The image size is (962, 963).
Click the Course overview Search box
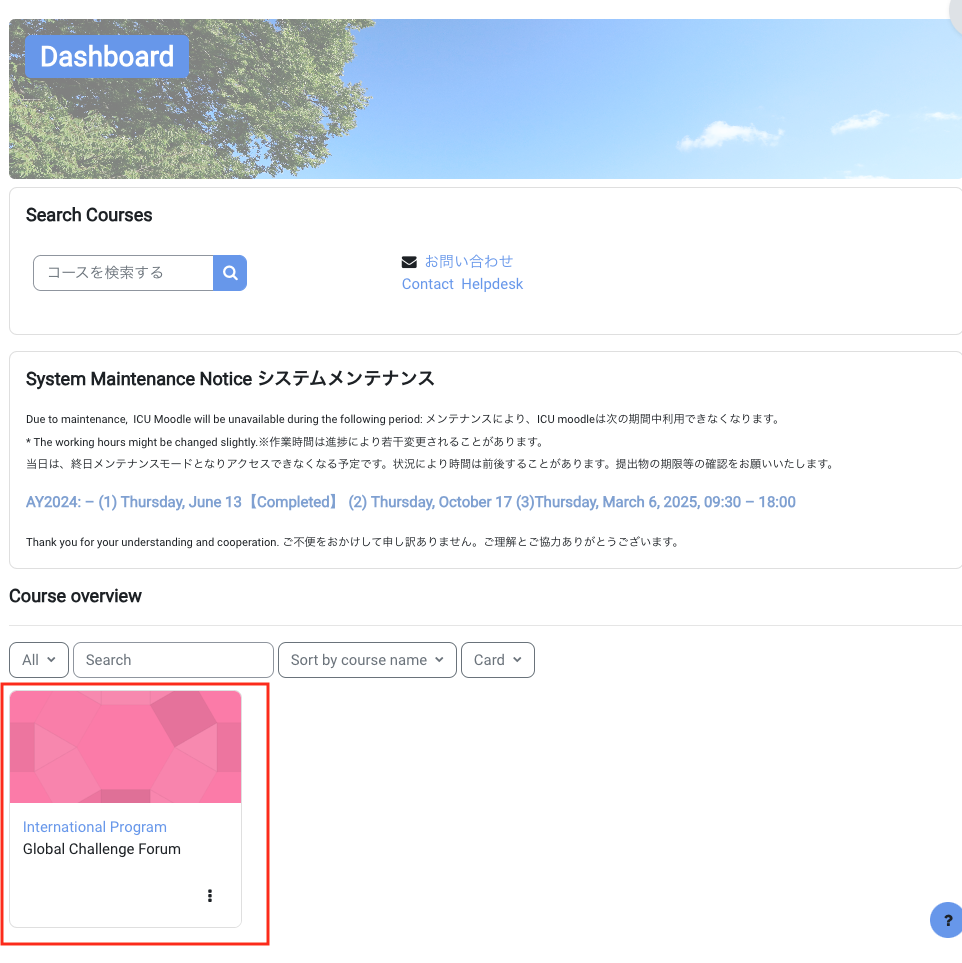click(172, 659)
